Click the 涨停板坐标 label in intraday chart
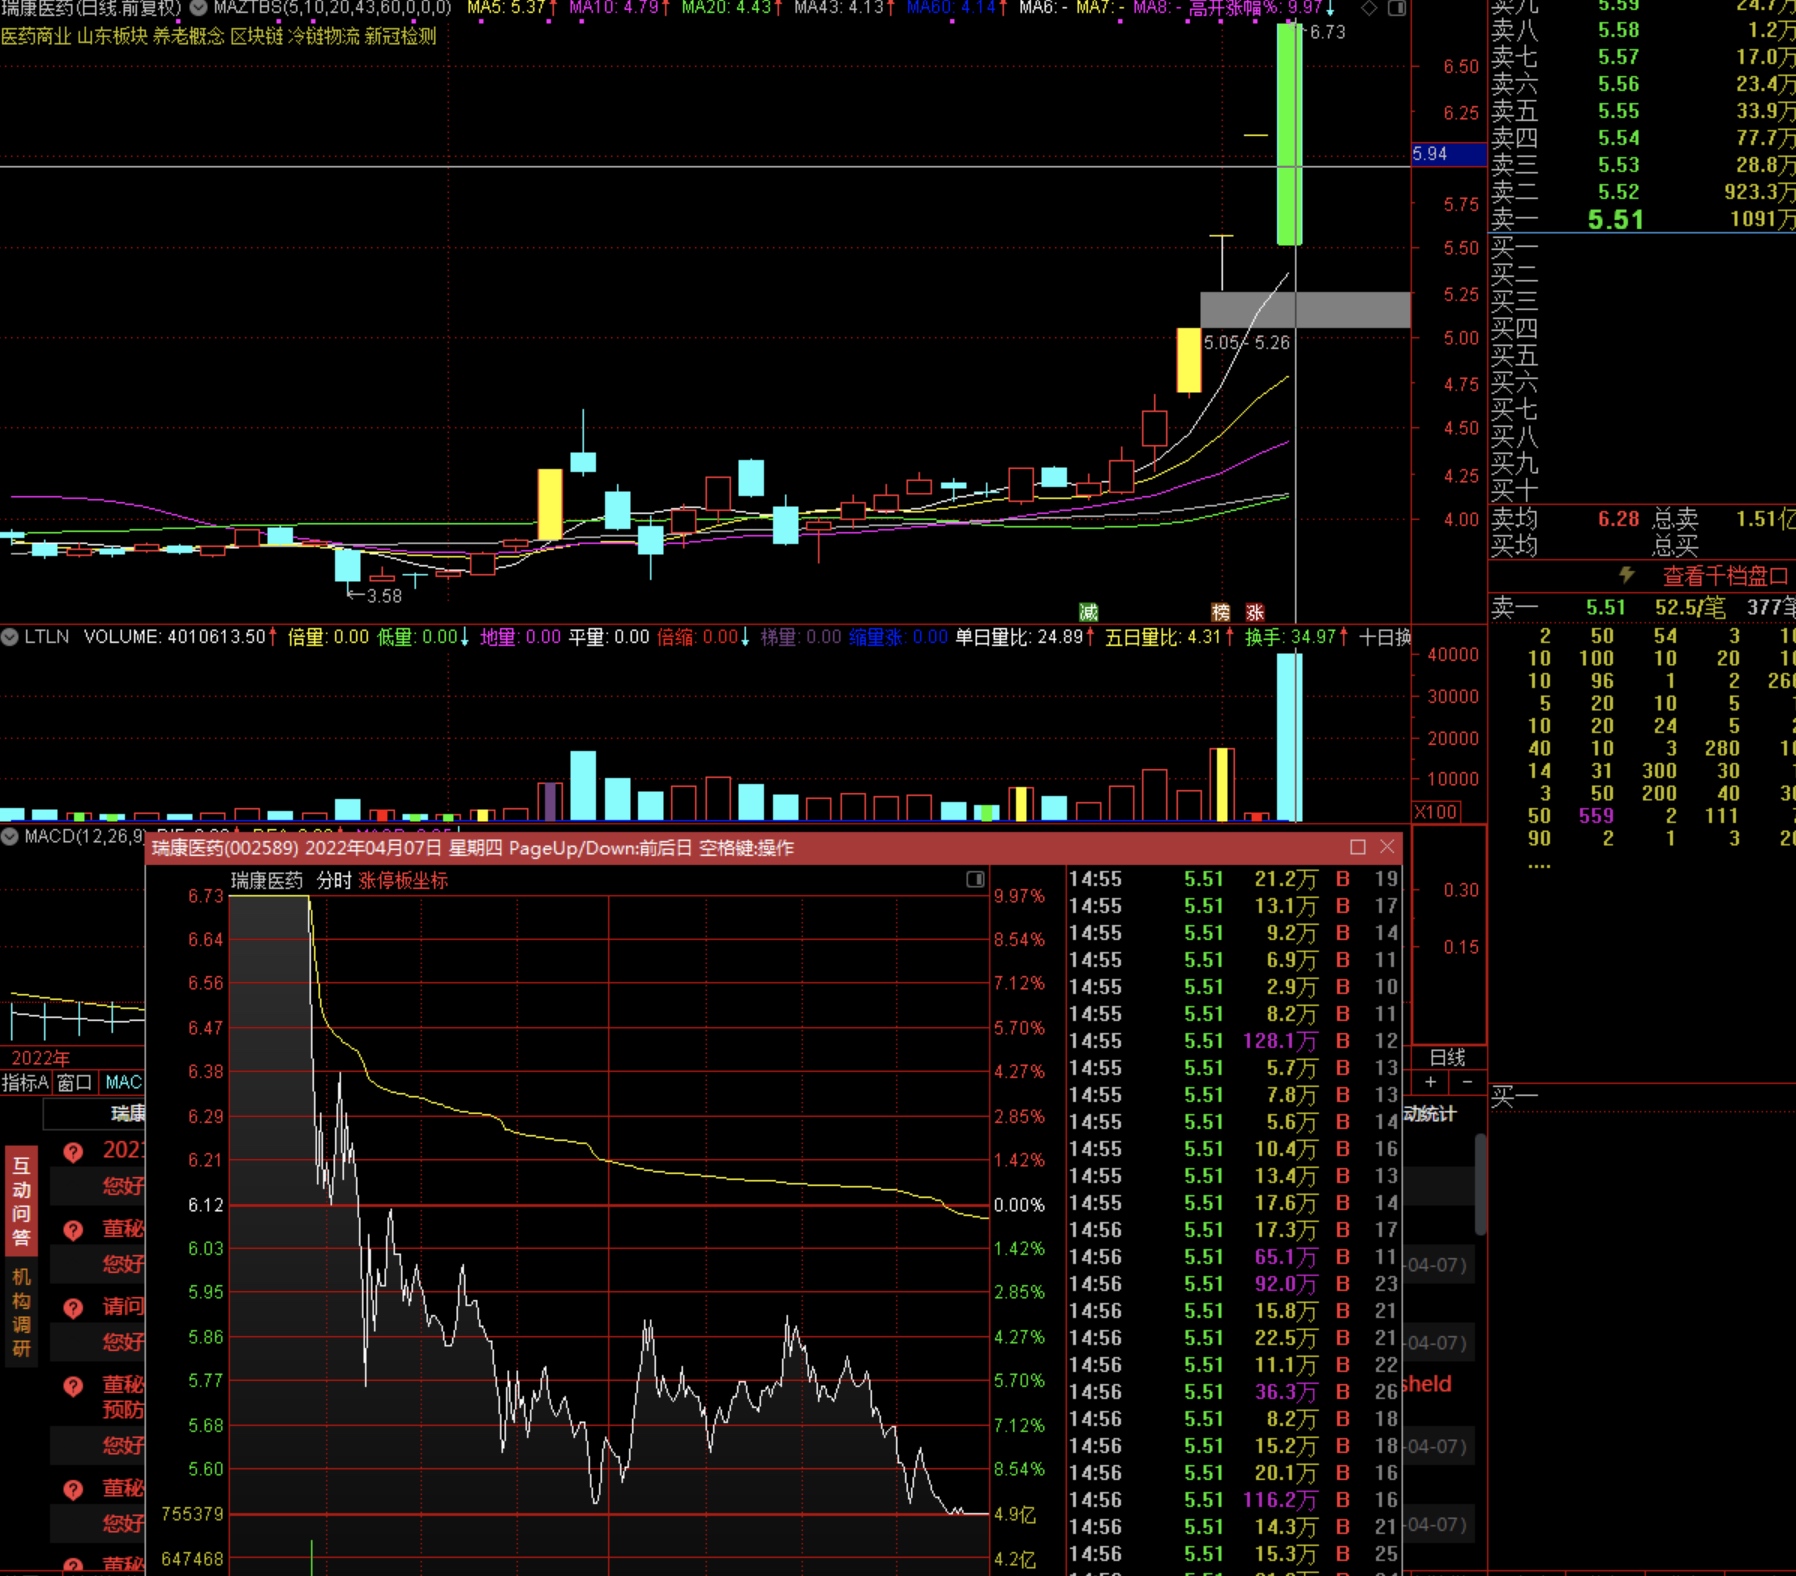1796x1576 pixels. coord(403,880)
